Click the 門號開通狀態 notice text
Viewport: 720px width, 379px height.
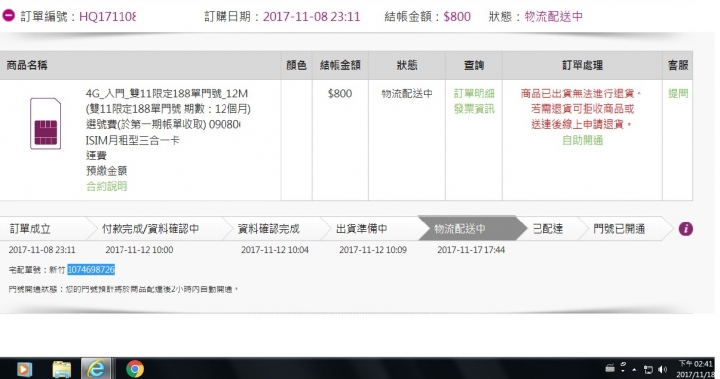coord(124,289)
